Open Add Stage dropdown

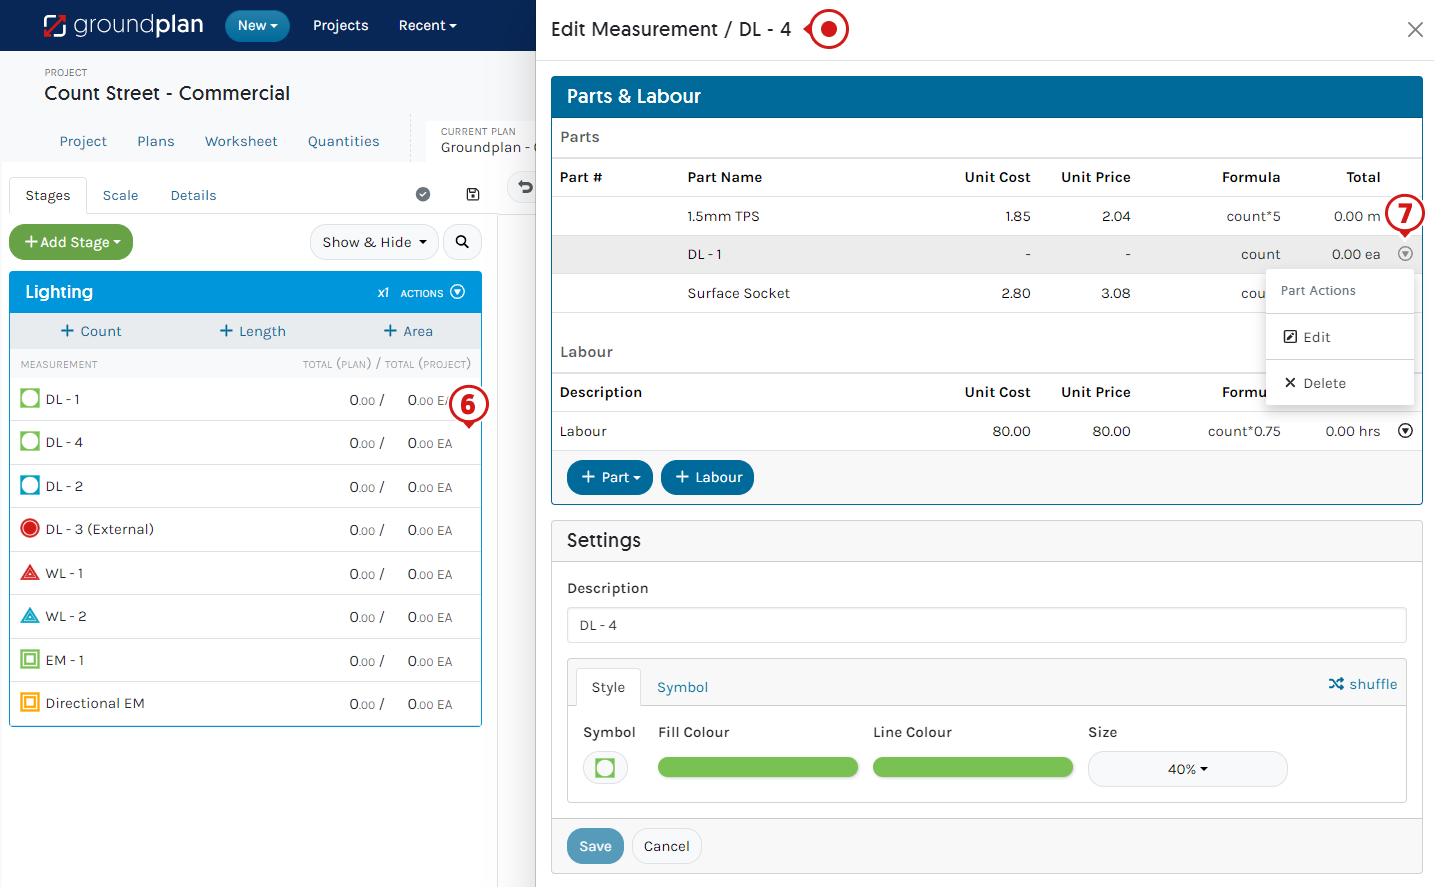(71, 242)
